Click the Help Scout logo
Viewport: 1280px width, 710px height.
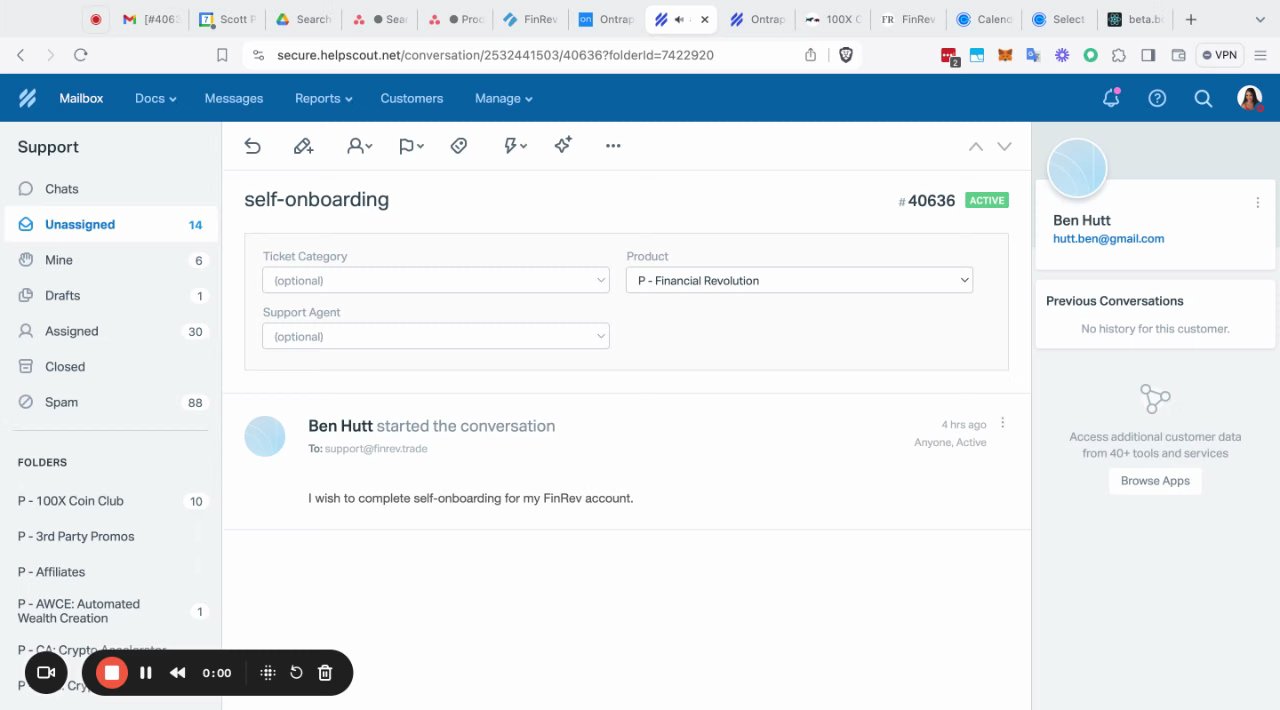tap(28, 98)
